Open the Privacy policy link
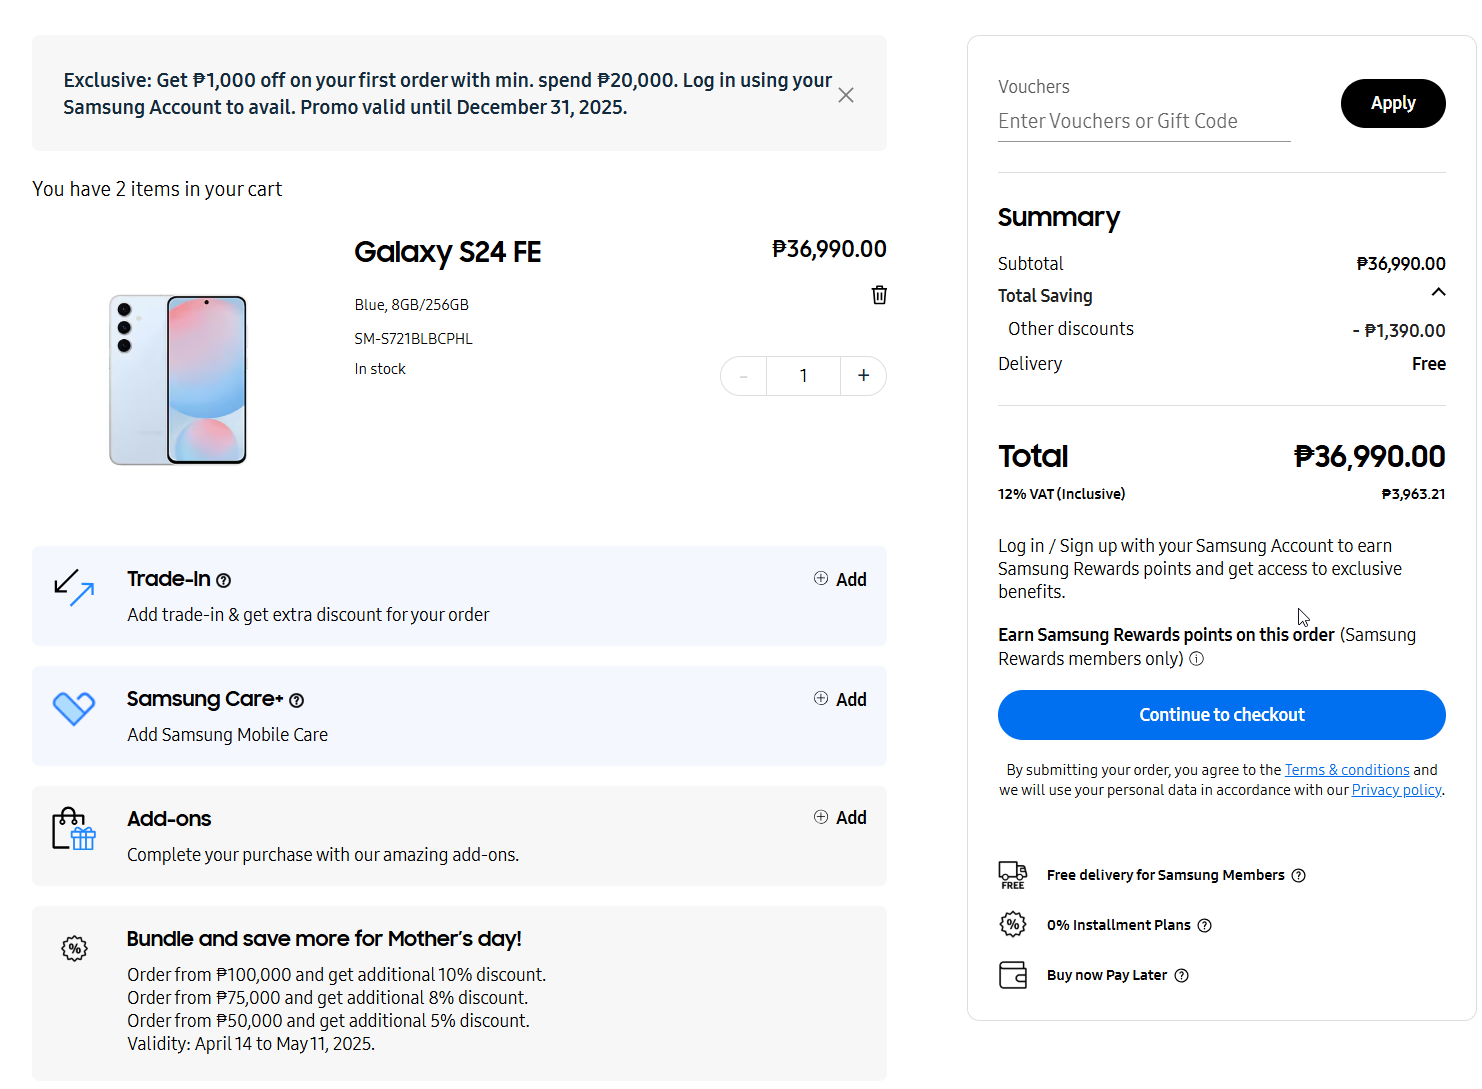Screen dimensions: 1482x1089 click(x=1396, y=790)
